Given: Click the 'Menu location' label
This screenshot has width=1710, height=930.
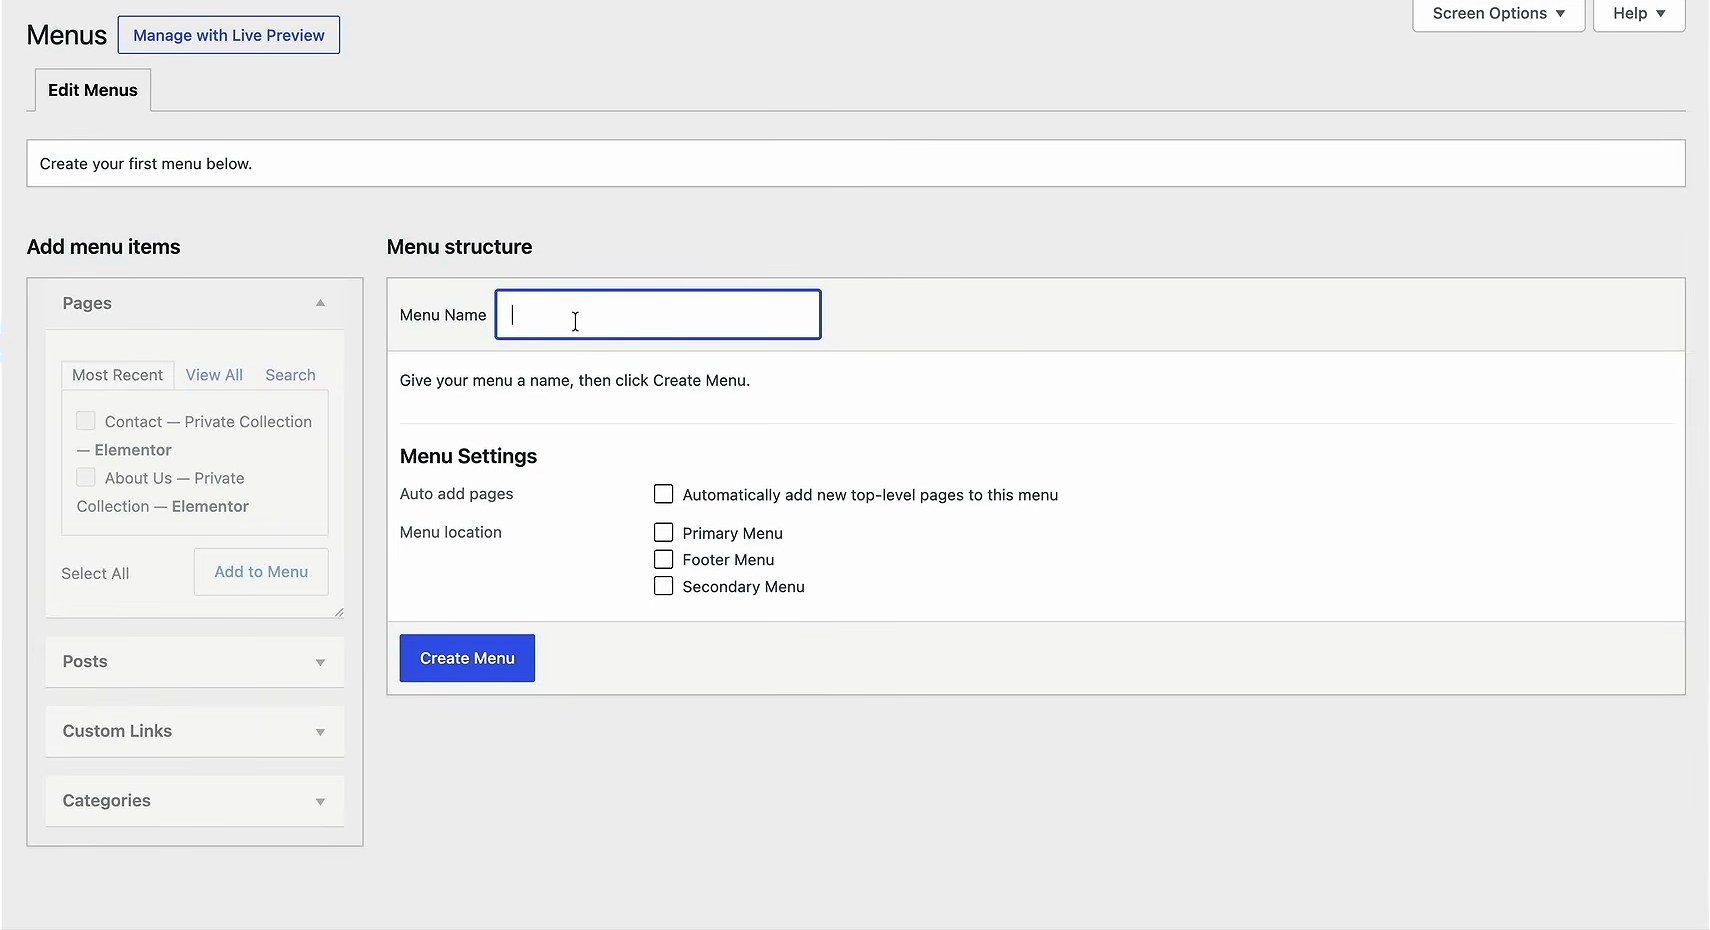Looking at the screenshot, I should (451, 532).
